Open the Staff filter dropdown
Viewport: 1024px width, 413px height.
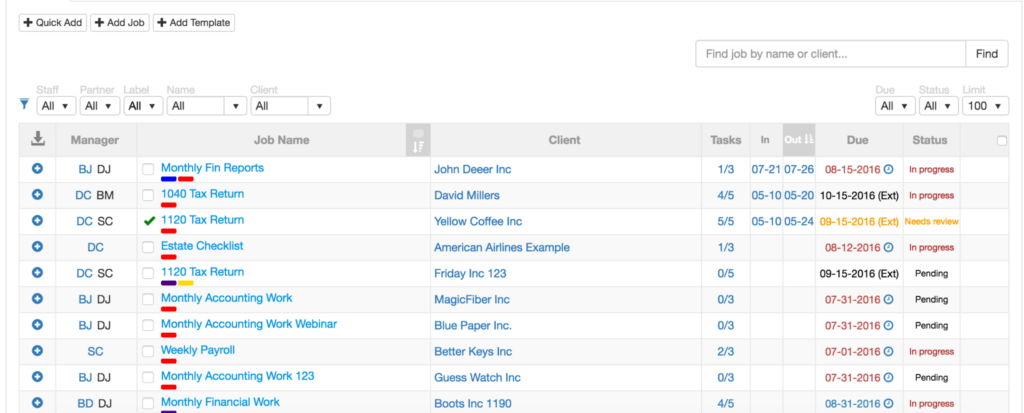pos(56,105)
